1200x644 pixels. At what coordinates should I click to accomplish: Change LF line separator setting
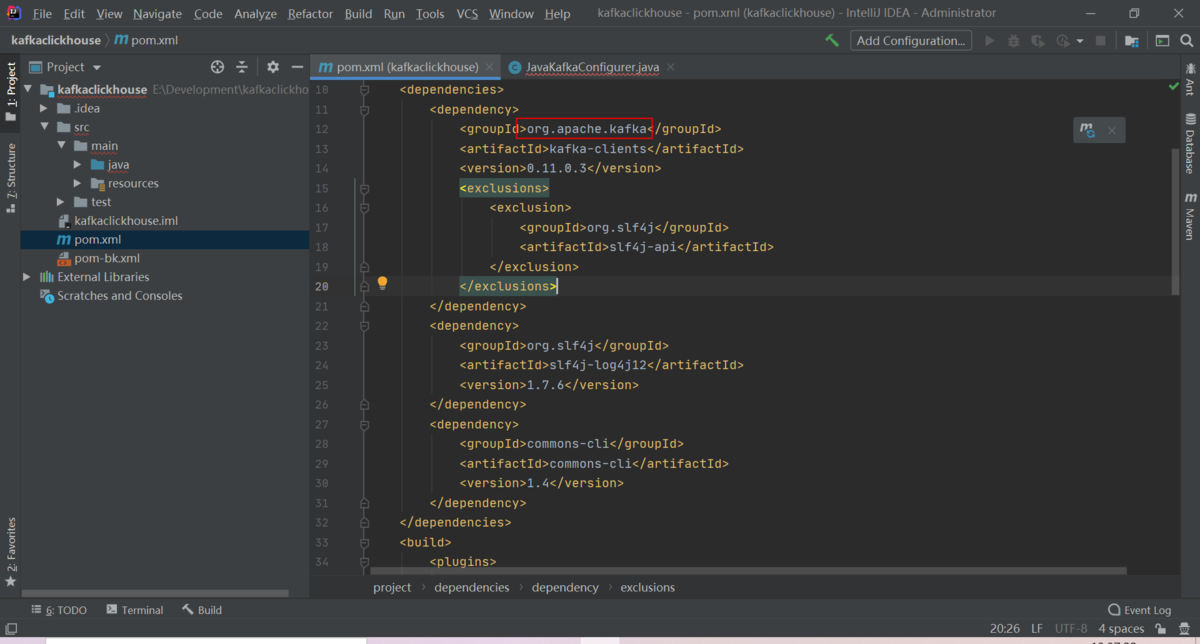coord(1037,629)
